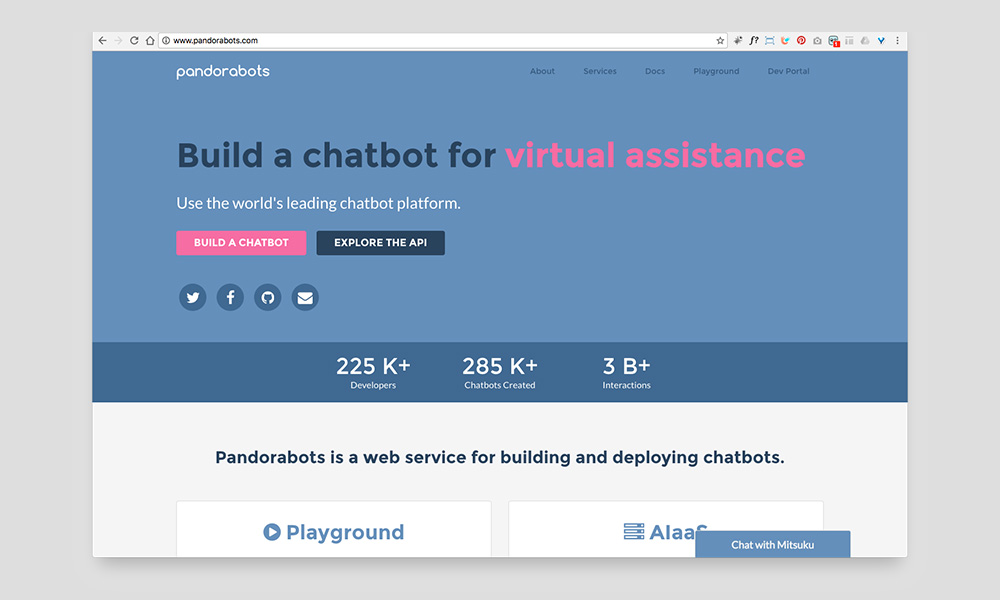Open the camera screenshot extension

coord(817,40)
